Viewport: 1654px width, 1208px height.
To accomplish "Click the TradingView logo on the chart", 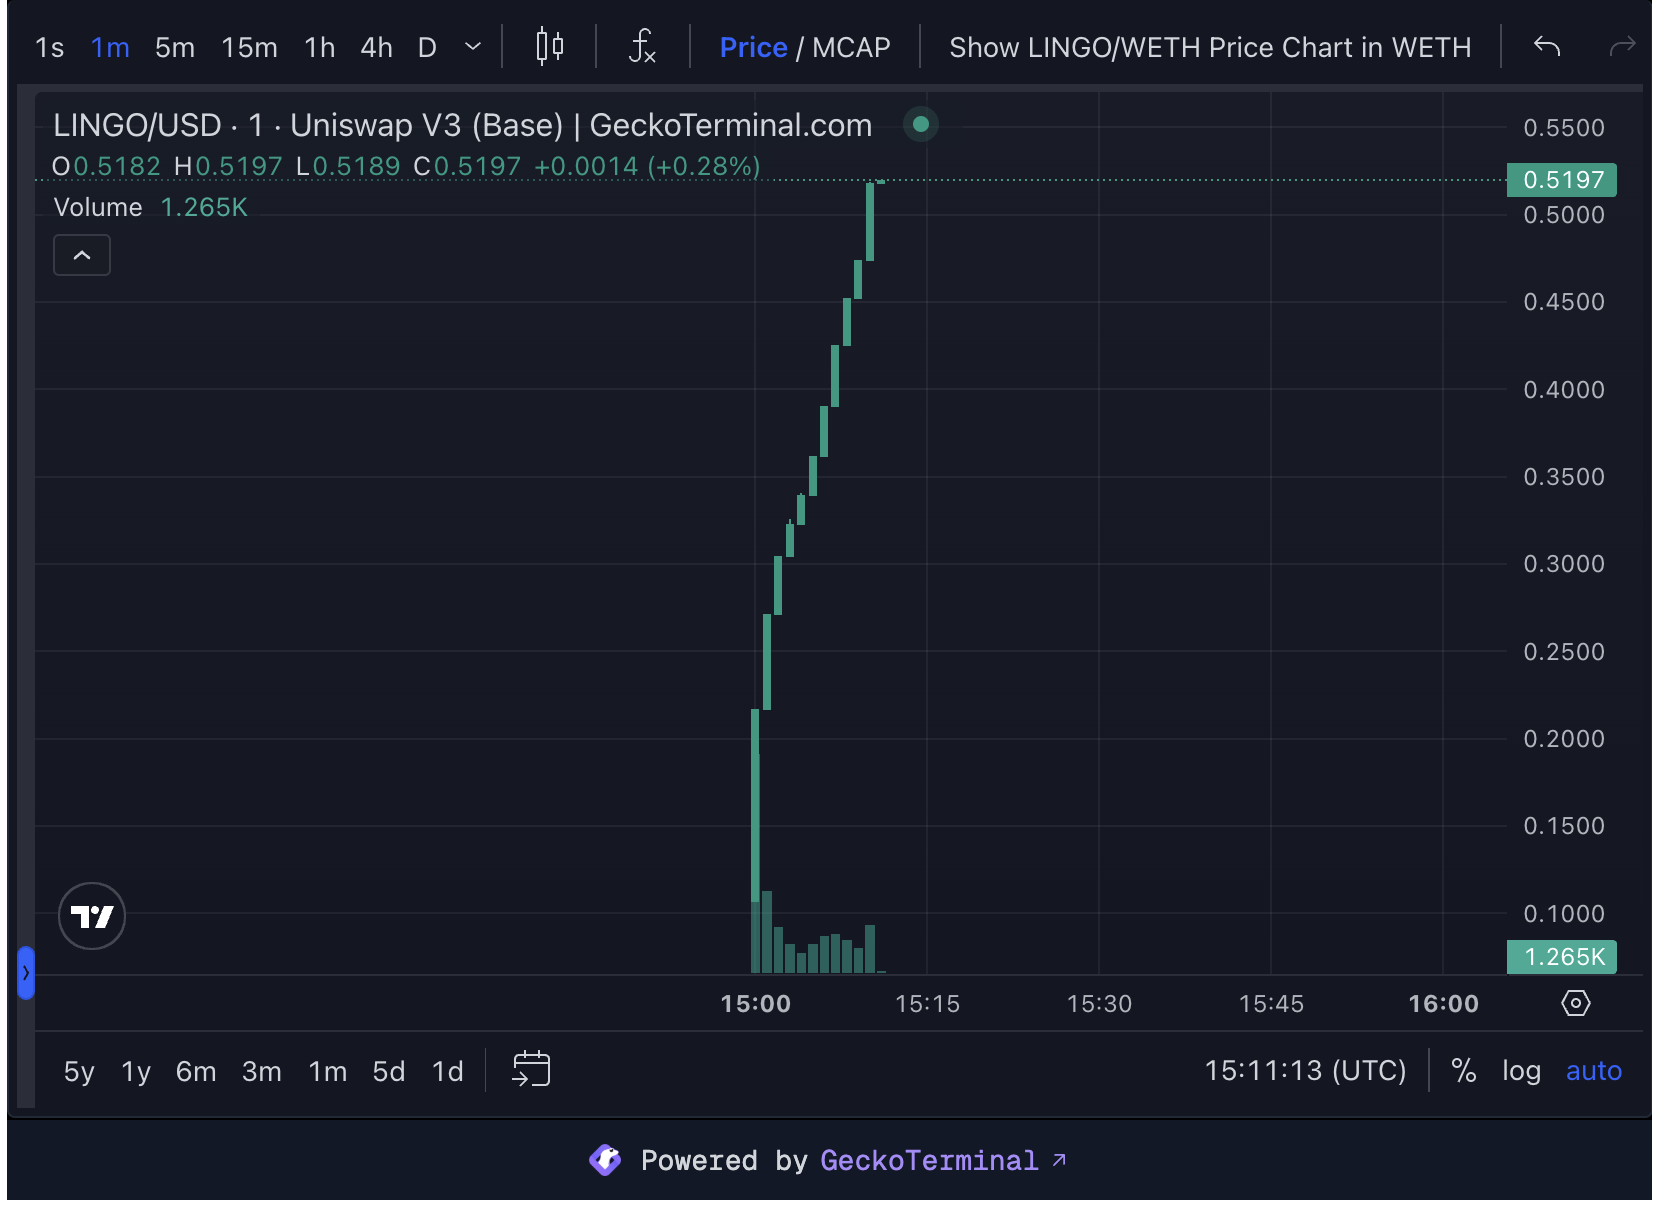I will 91,916.
